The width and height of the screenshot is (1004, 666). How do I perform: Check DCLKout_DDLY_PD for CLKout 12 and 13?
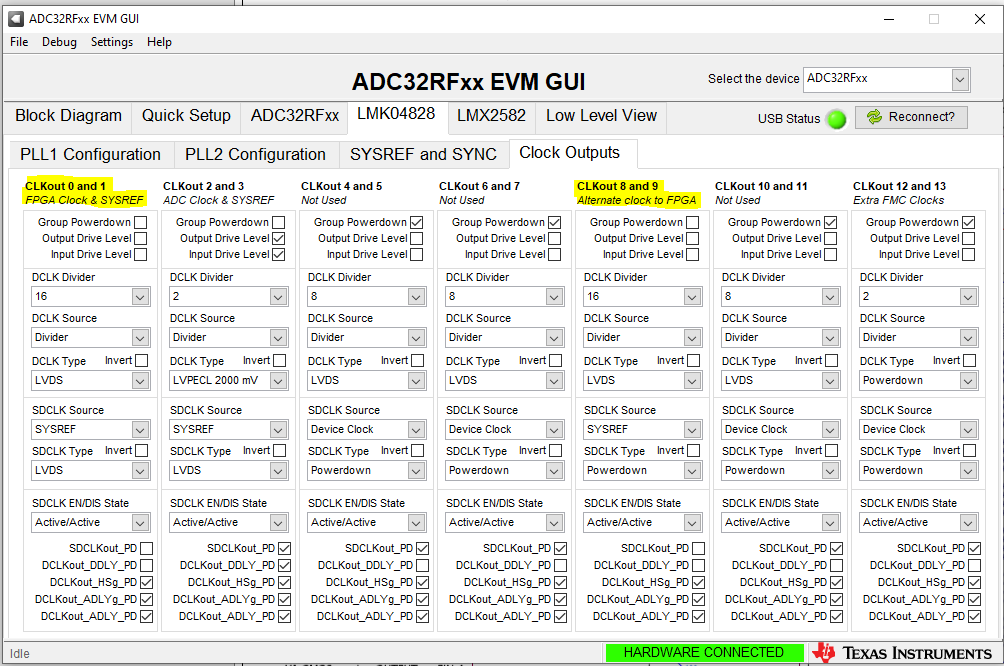[x=975, y=565]
